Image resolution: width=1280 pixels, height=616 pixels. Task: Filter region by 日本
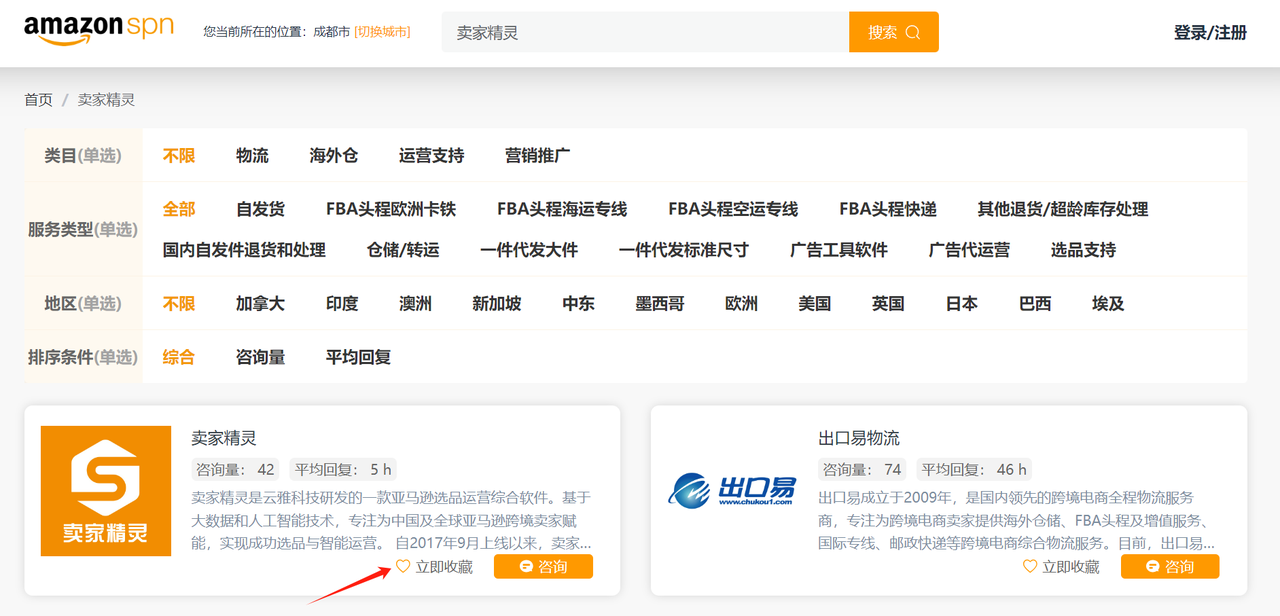(x=962, y=304)
